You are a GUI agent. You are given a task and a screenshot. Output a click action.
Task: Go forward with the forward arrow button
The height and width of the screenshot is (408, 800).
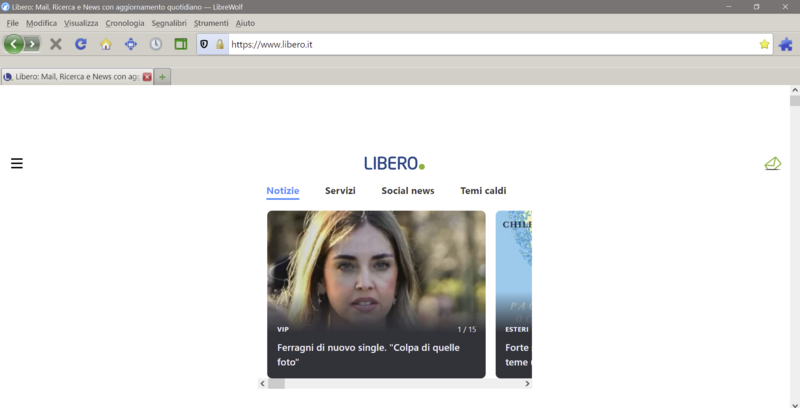point(32,44)
